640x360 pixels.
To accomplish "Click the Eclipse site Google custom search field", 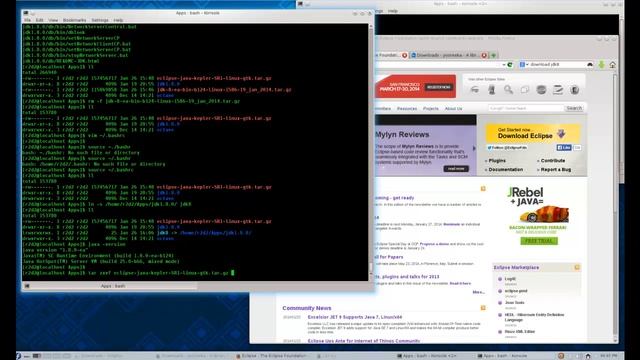I will pos(526,108).
